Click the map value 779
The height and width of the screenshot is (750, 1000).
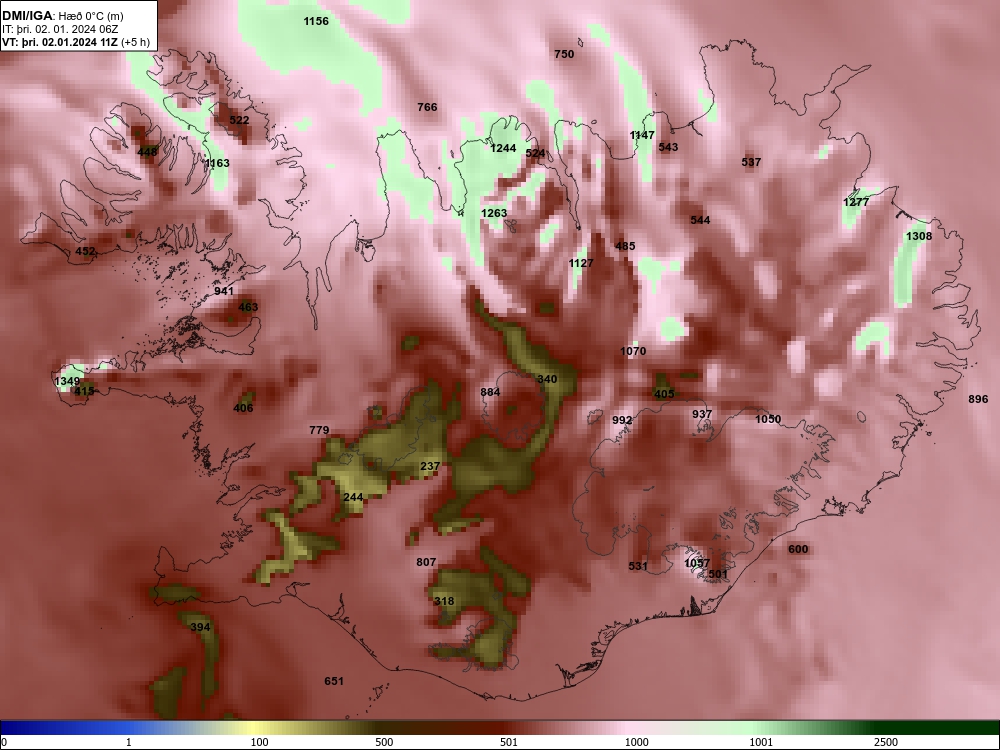coord(319,430)
